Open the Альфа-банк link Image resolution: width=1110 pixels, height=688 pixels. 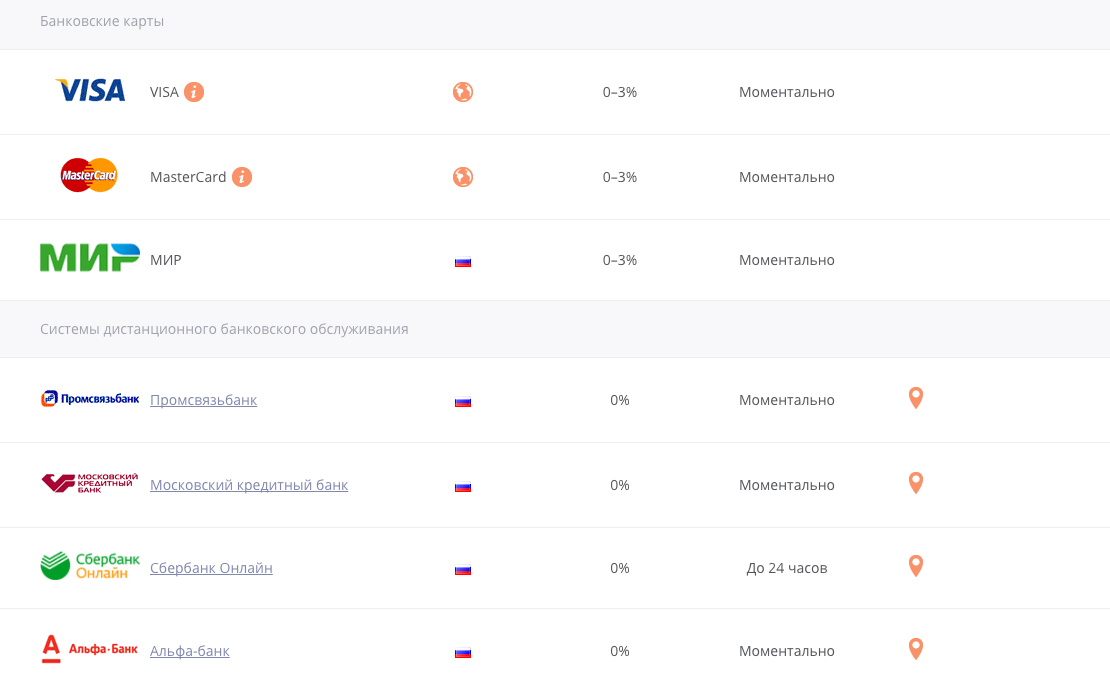(190, 651)
